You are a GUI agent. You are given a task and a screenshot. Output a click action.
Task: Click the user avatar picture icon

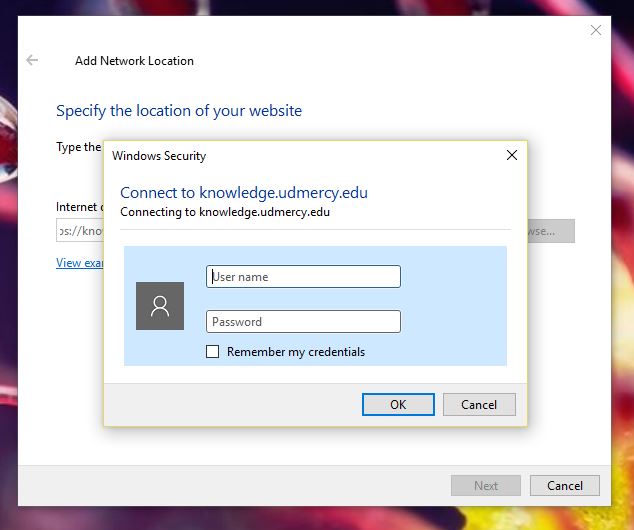coord(160,306)
